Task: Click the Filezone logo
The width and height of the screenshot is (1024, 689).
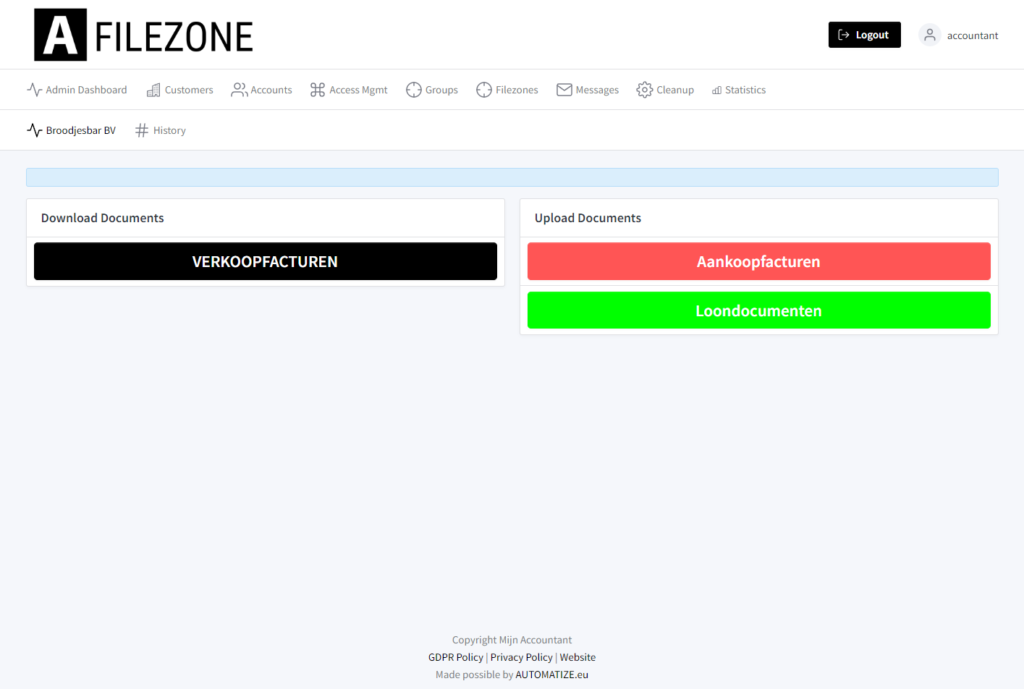Action: pyautogui.click(x=144, y=35)
